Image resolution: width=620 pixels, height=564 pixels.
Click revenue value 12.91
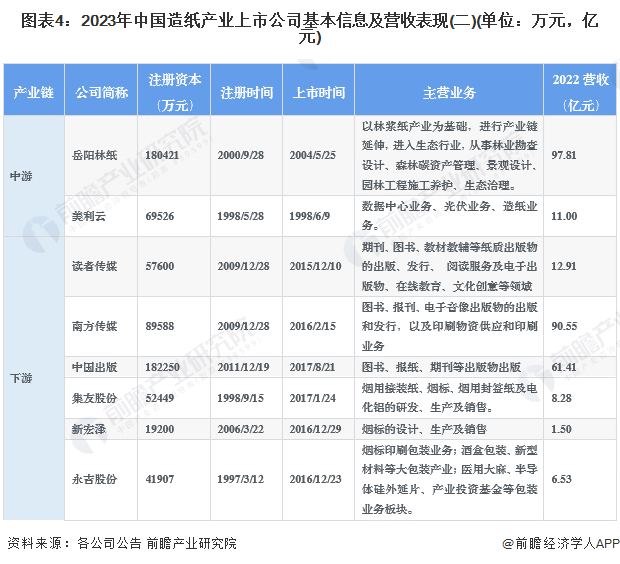pyautogui.click(x=564, y=266)
